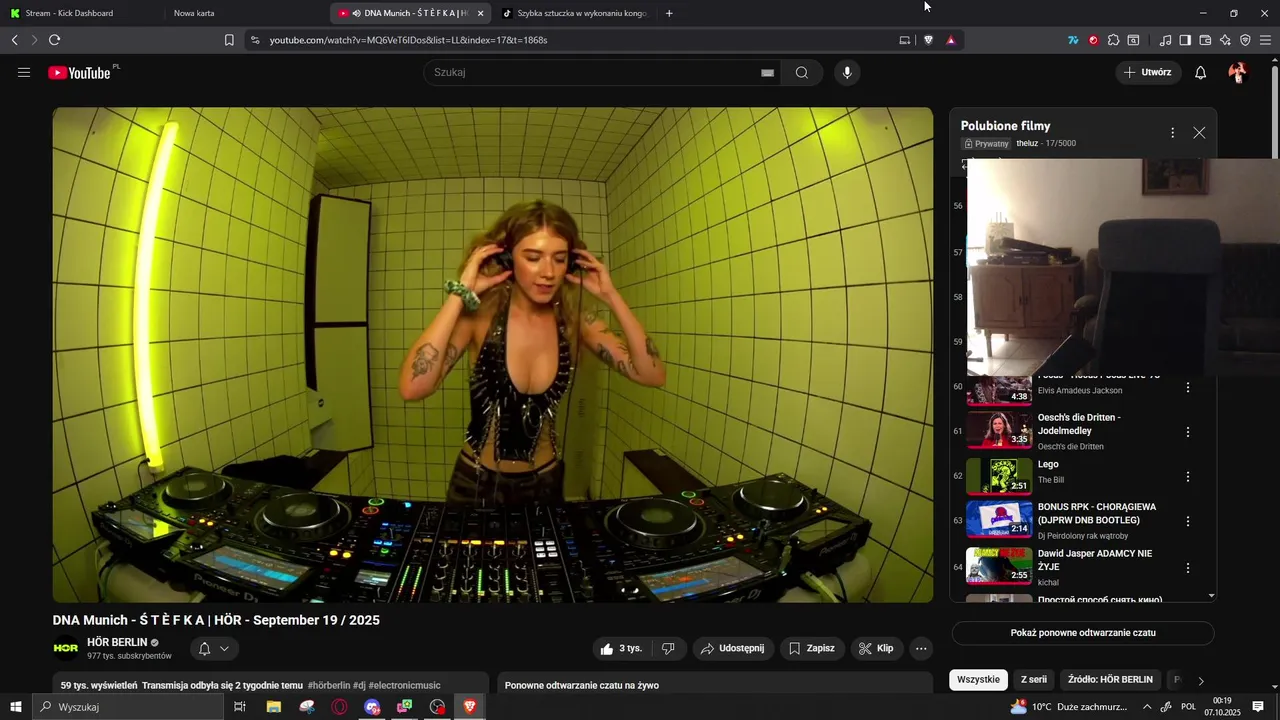1280x720 pixels.
Task: Open options menu for Lego video
Action: [x=1188, y=477]
